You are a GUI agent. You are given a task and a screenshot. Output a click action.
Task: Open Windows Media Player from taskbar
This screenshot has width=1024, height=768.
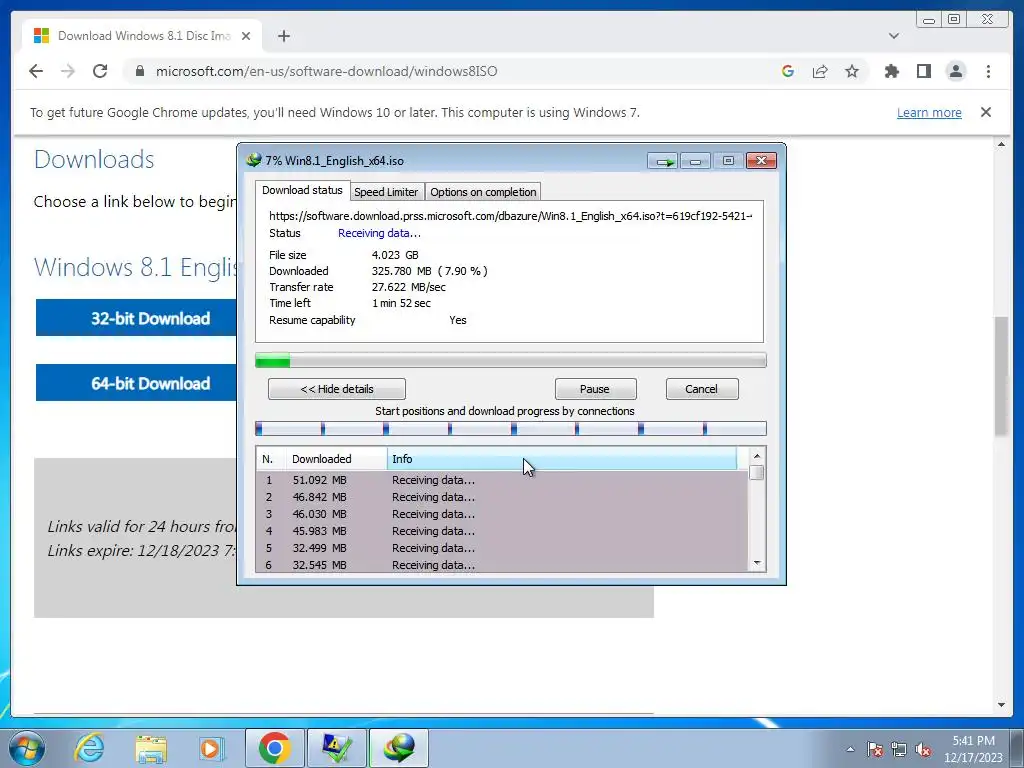coord(212,748)
